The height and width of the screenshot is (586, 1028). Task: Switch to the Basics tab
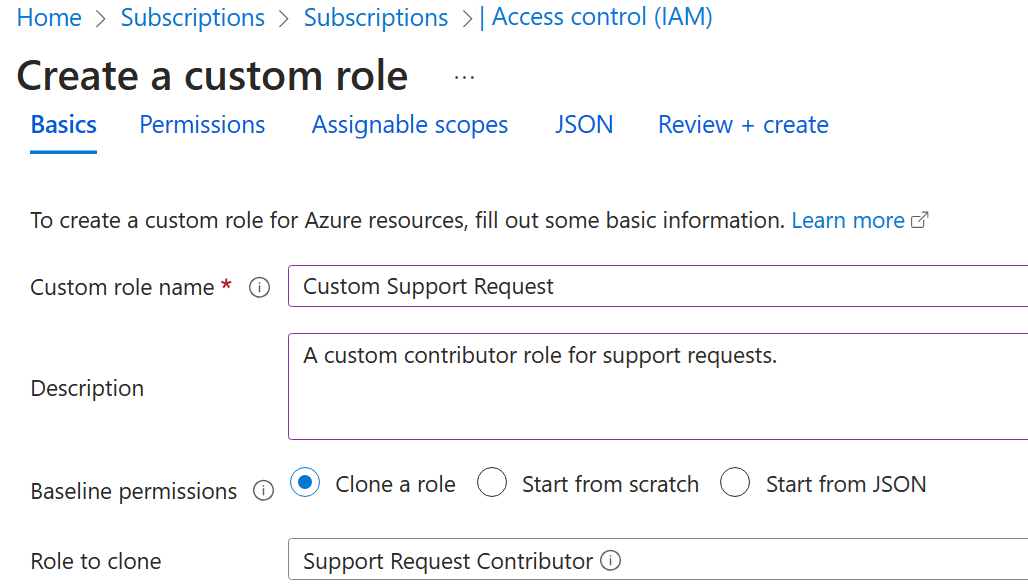(x=64, y=125)
